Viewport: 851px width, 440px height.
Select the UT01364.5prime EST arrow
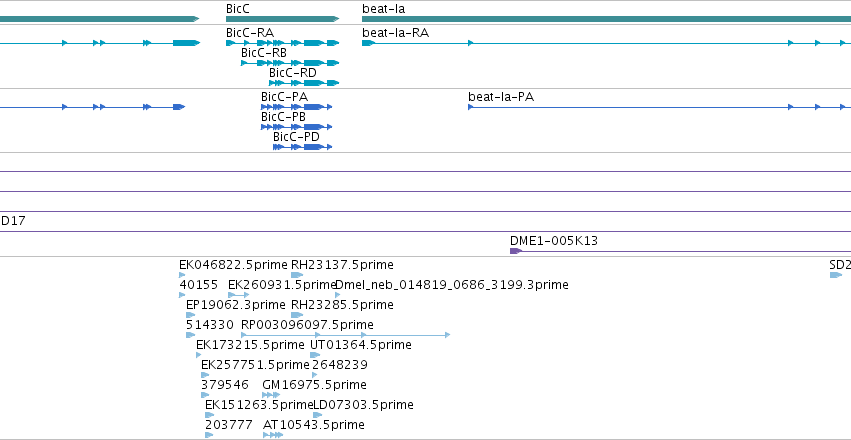coord(315,355)
